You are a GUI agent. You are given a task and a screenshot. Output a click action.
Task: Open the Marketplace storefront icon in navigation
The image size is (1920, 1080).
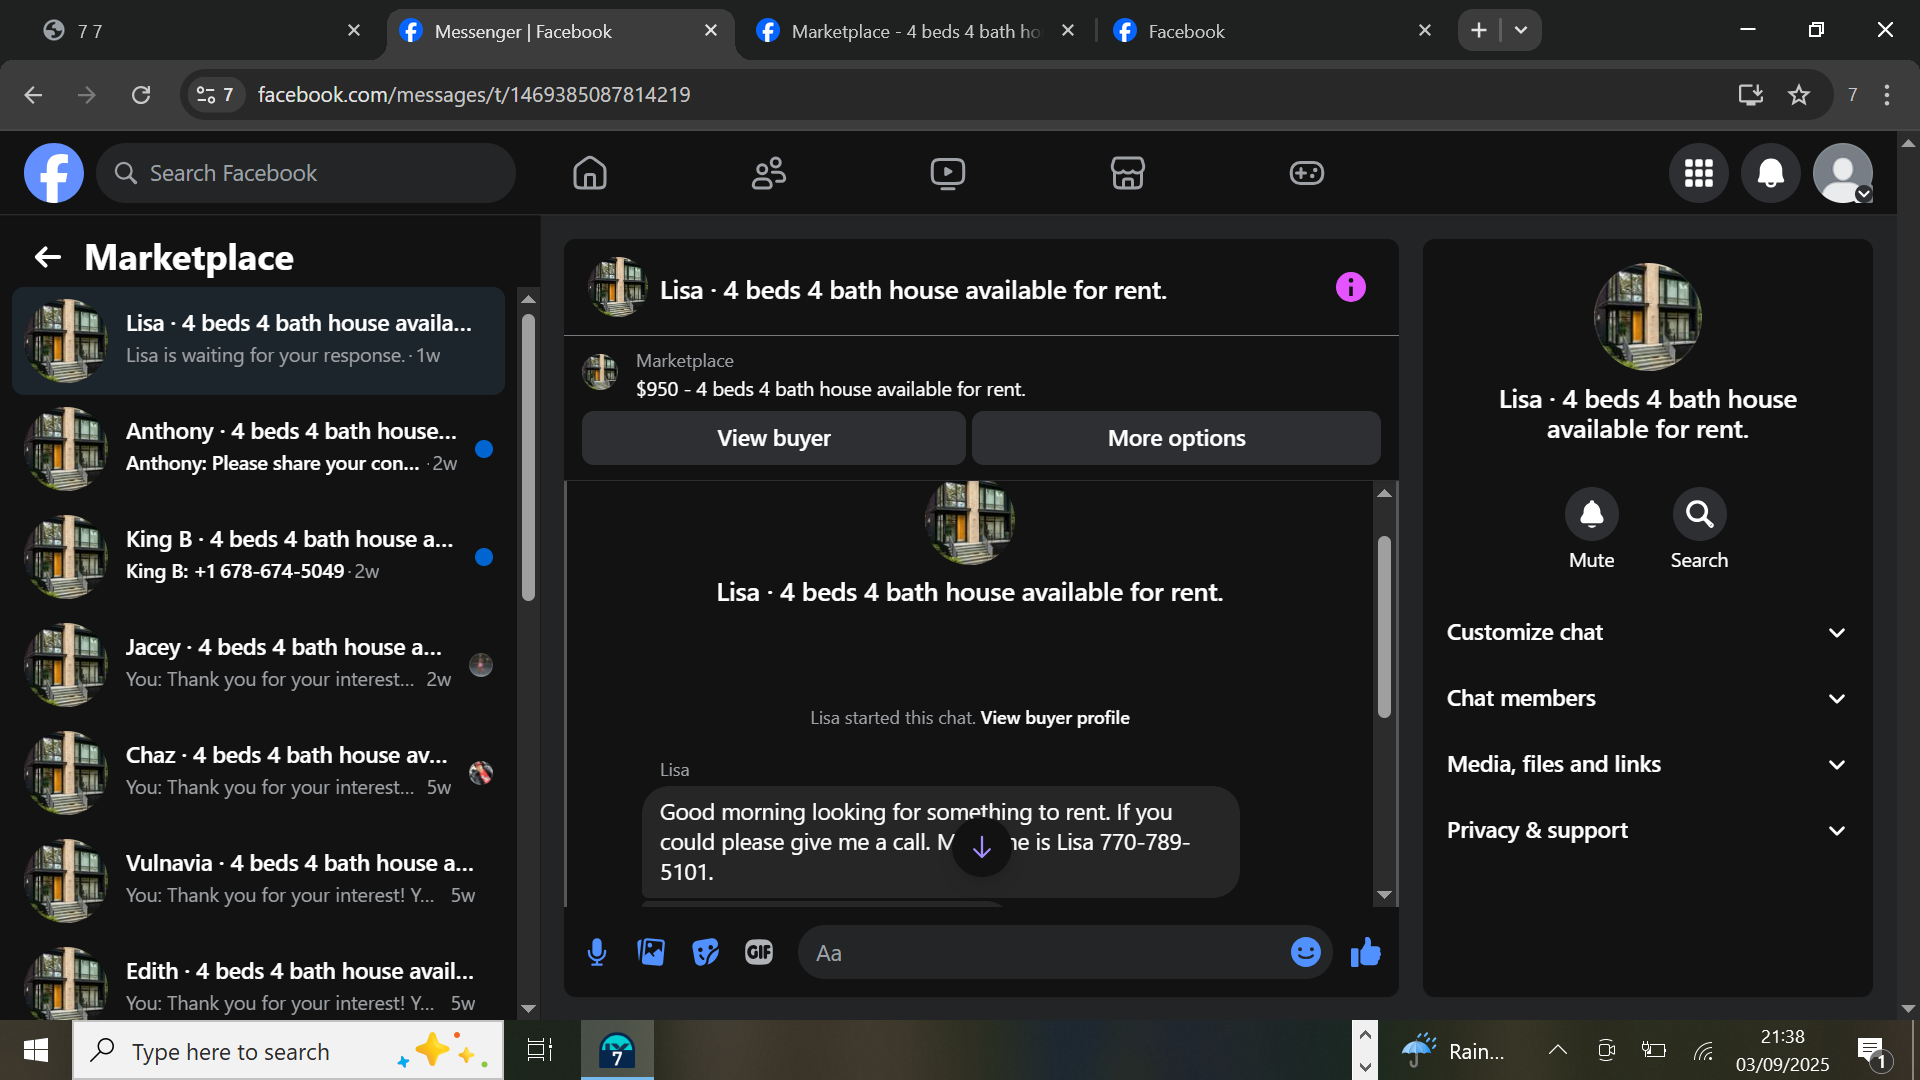pos(1127,173)
